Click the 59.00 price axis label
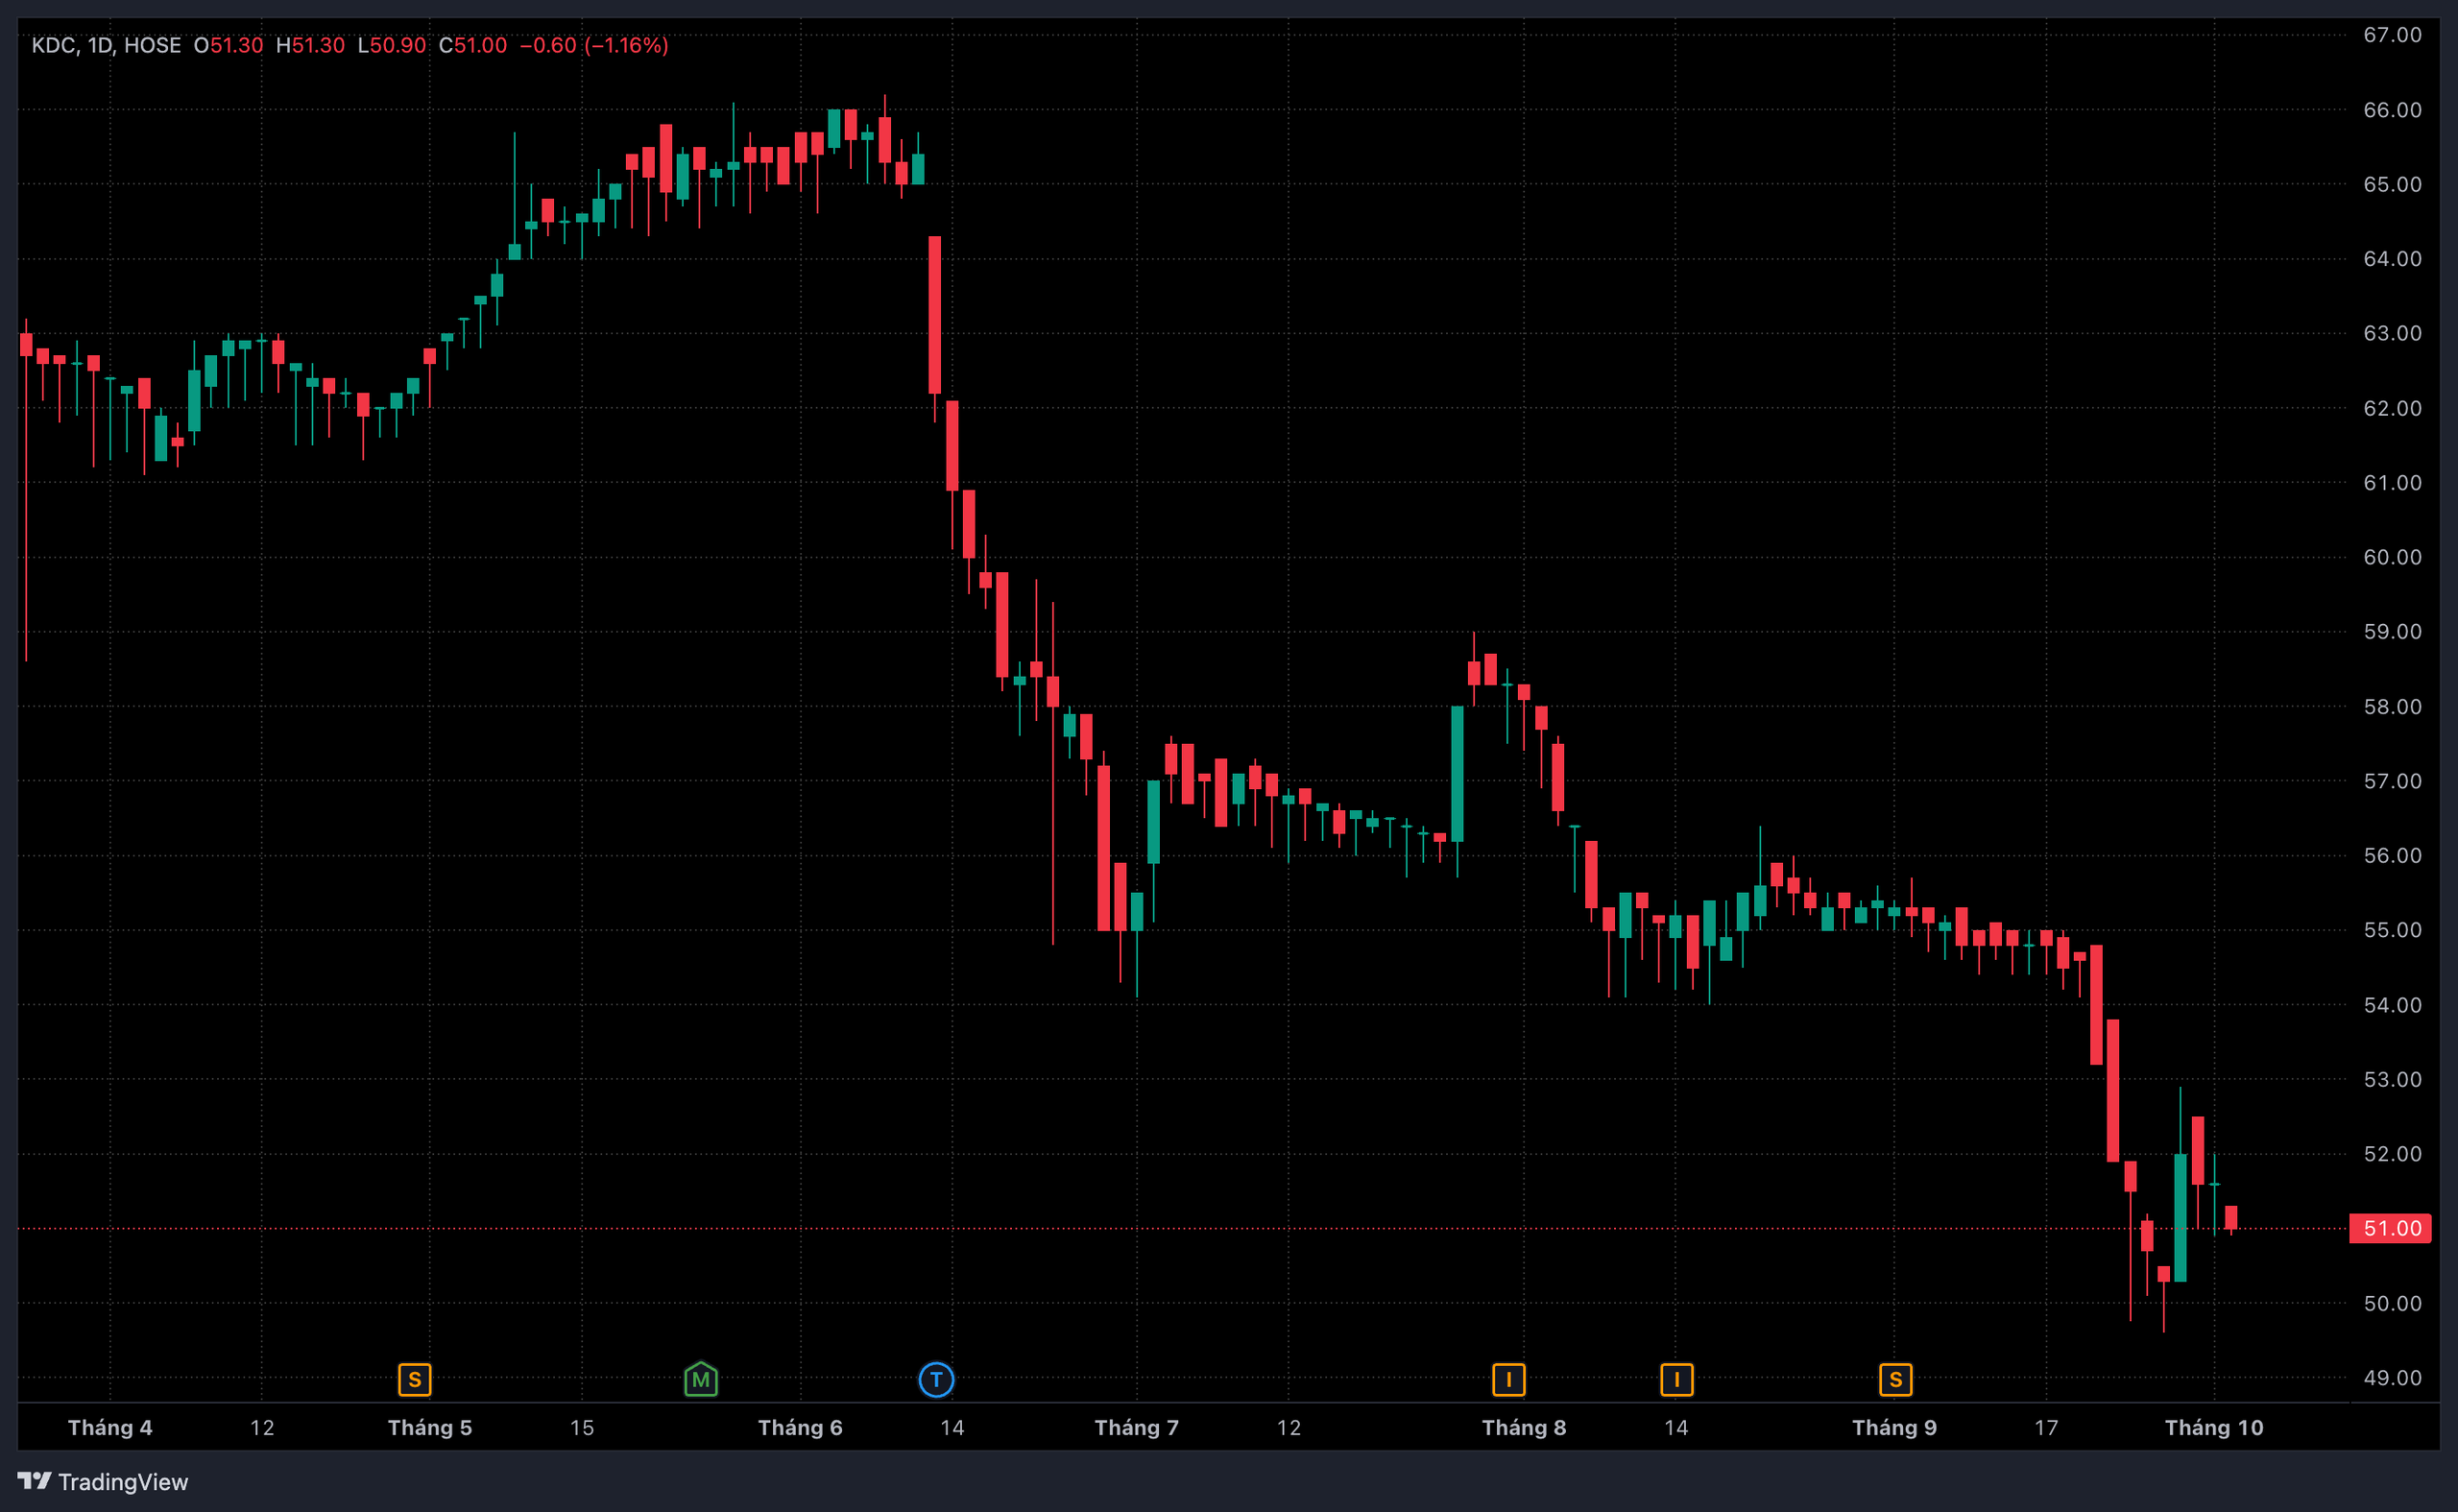 2392,632
